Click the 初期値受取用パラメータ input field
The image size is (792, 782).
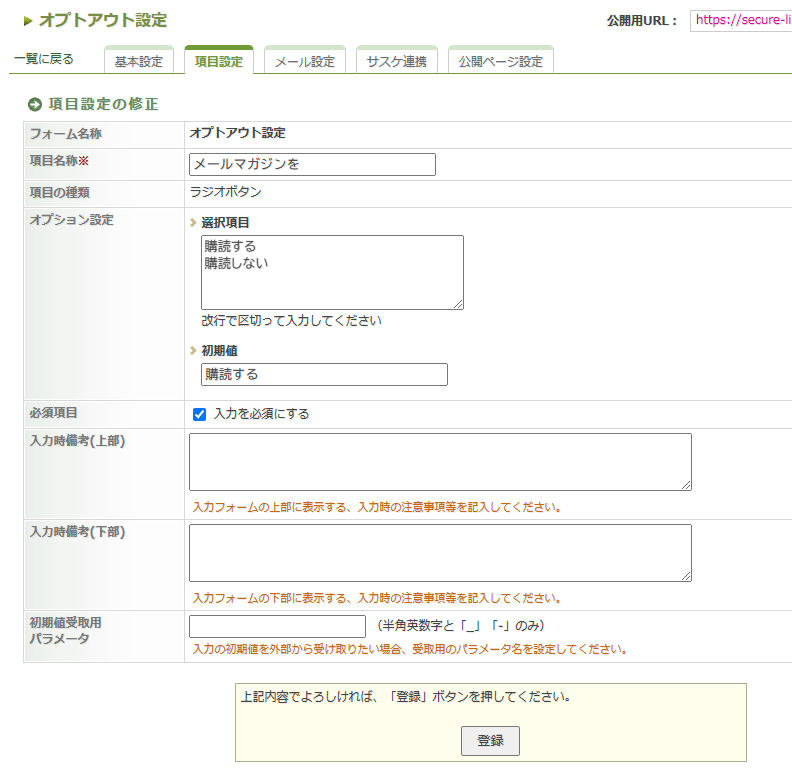(x=277, y=626)
